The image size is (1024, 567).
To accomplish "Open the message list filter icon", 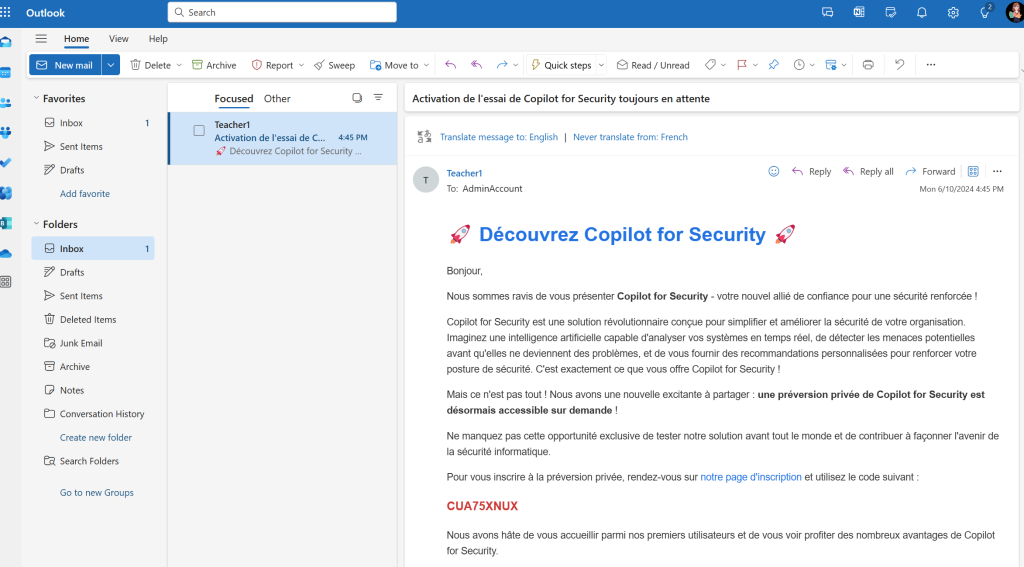I will point(378,97).
